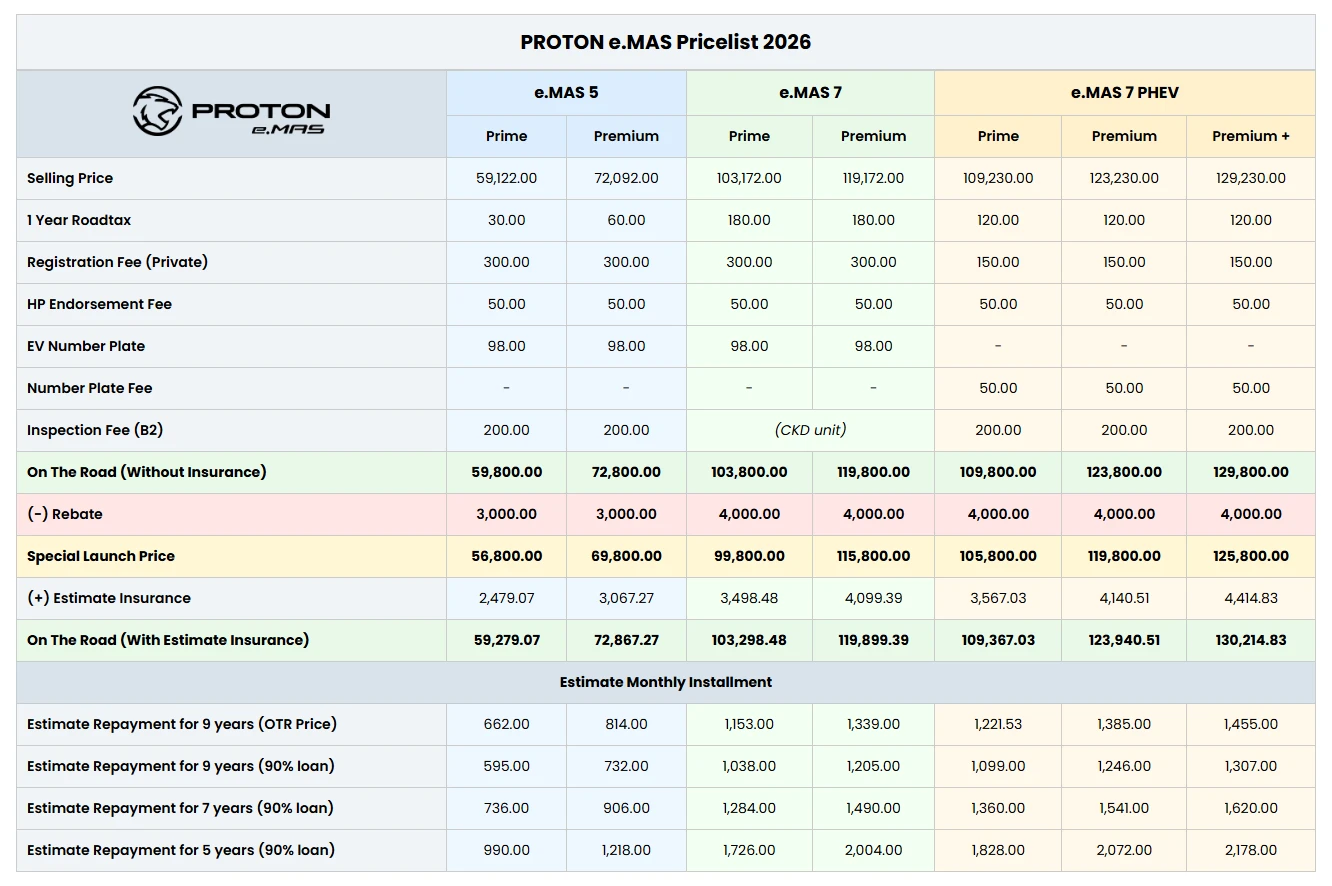Select the e.MAS 5 column header

coord(566,92)
